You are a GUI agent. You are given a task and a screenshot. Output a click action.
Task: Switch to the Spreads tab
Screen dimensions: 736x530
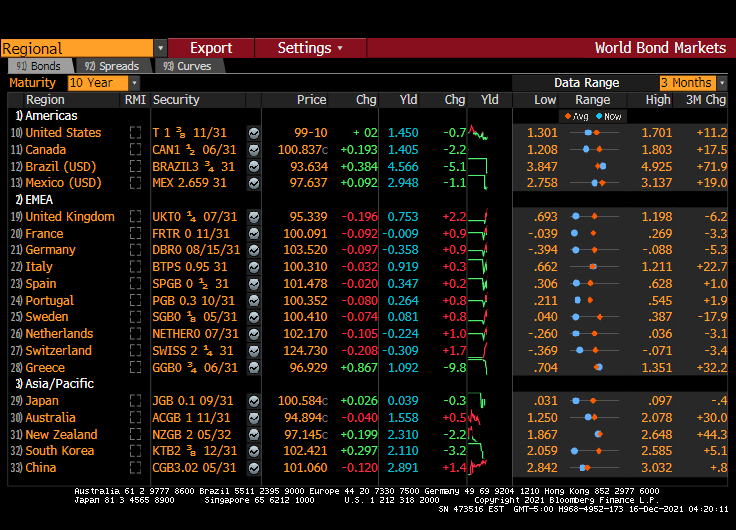(112, 66)
